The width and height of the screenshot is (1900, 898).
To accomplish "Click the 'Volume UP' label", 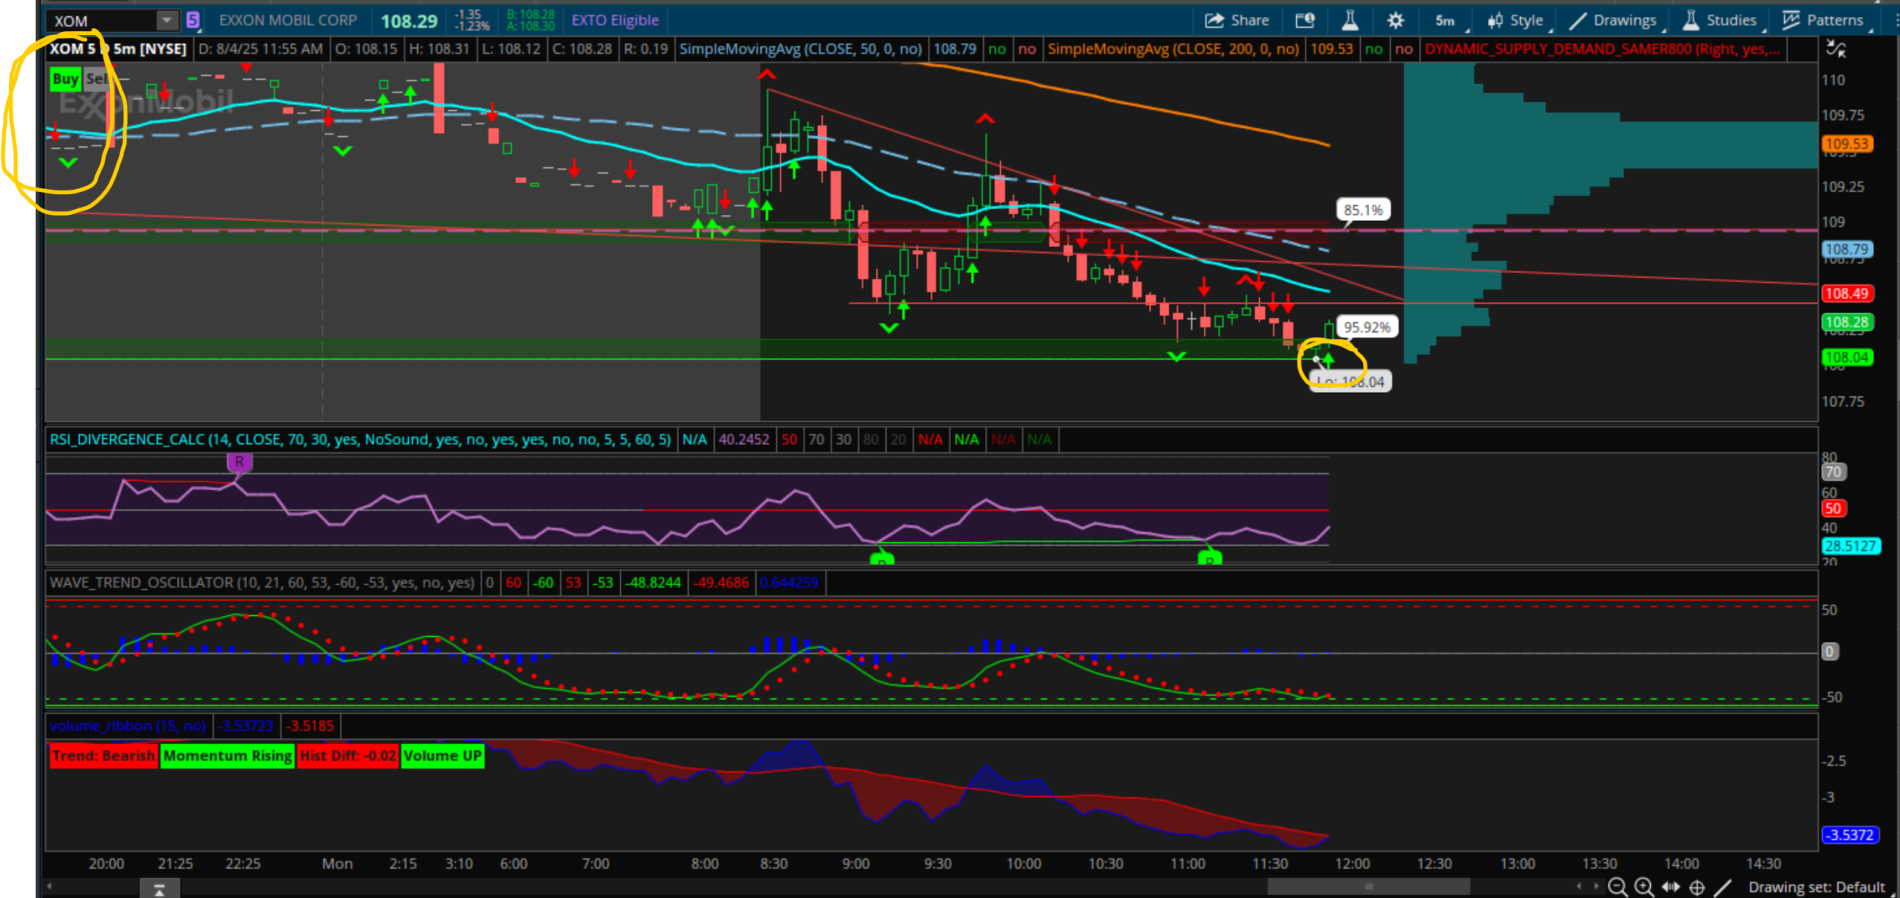I will pos(443,756).
